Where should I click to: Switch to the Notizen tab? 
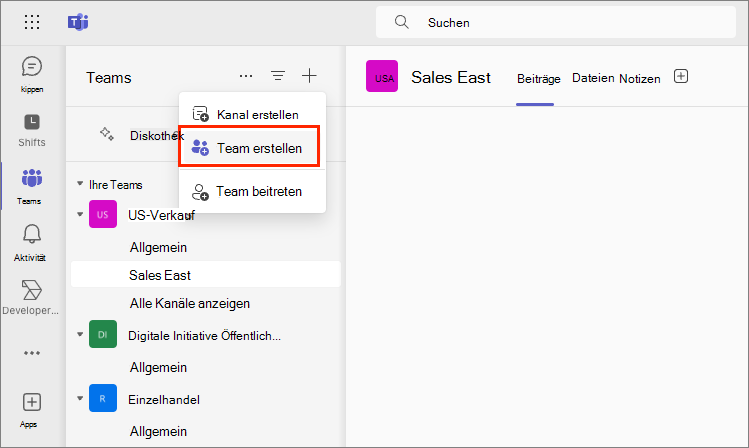[x=640, y=78]
